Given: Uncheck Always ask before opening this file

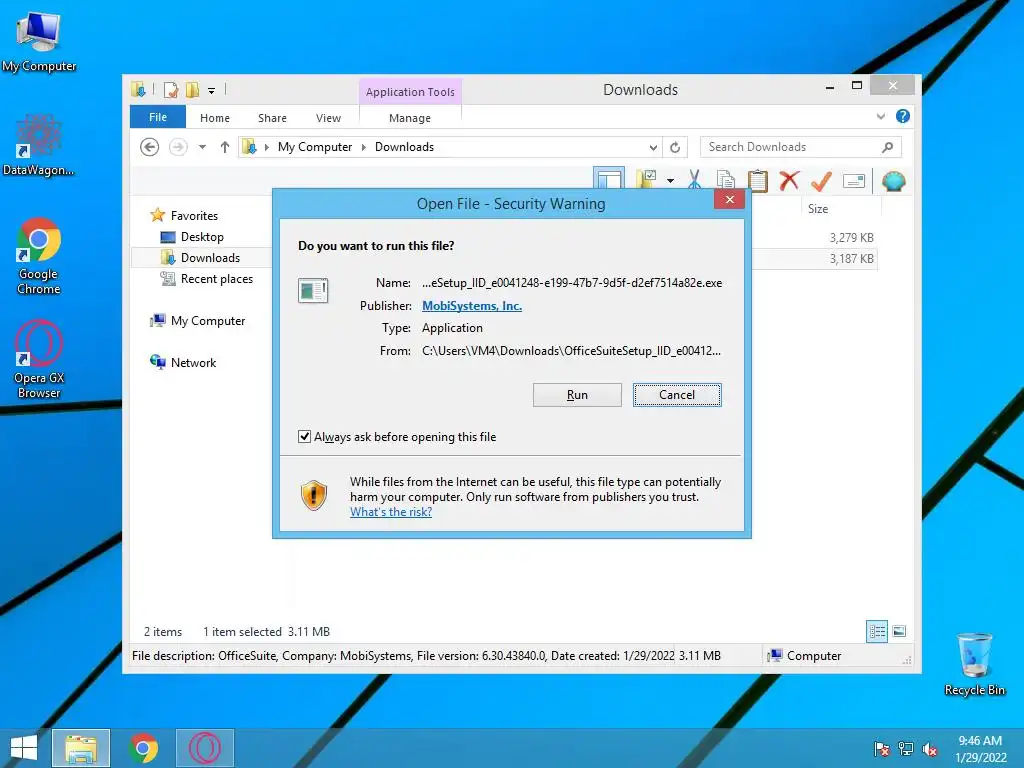Looking at the screenshot, I should point(304,436).
